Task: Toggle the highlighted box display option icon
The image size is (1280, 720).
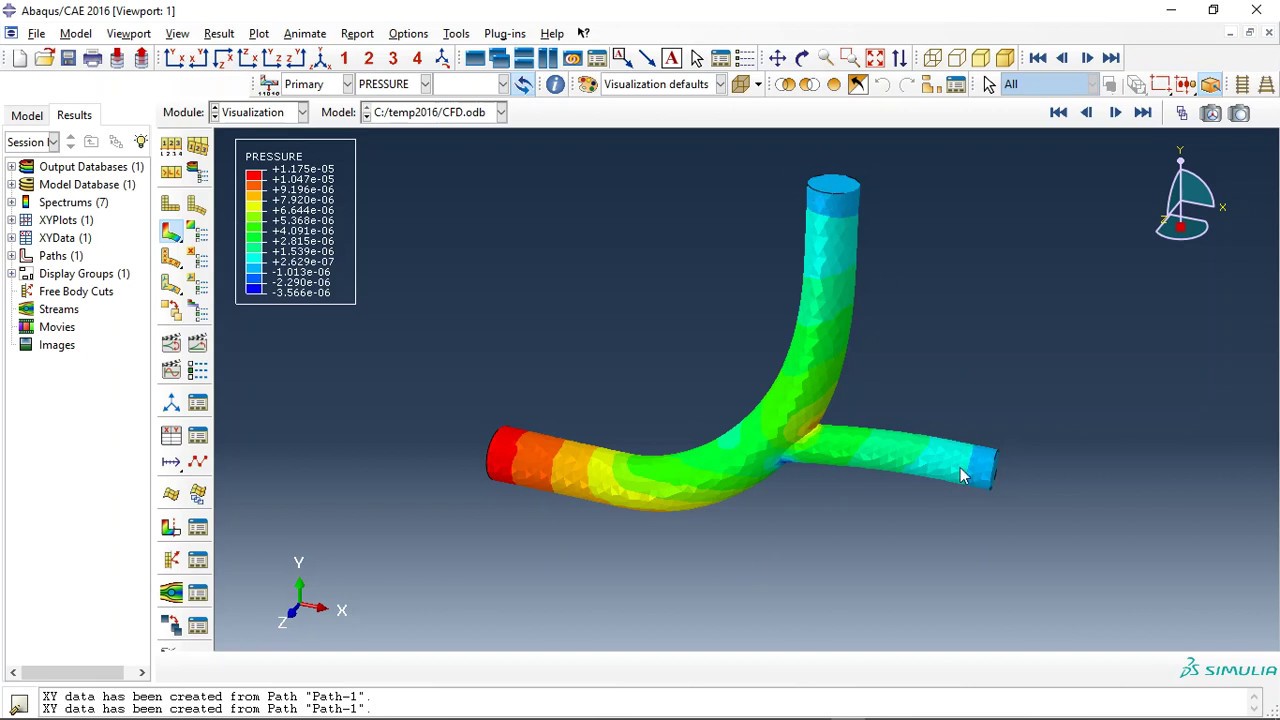Action: point(1210,84)
